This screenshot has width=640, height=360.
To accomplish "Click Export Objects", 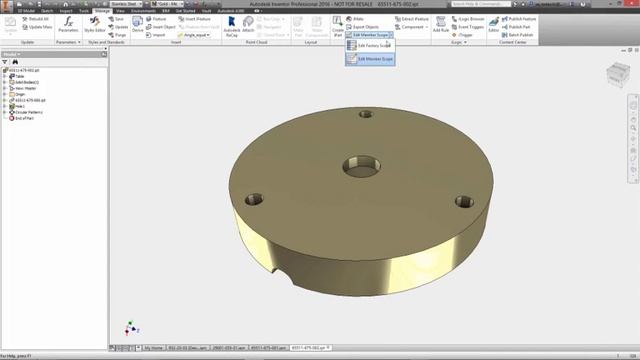I will click(x=362, y=27).
